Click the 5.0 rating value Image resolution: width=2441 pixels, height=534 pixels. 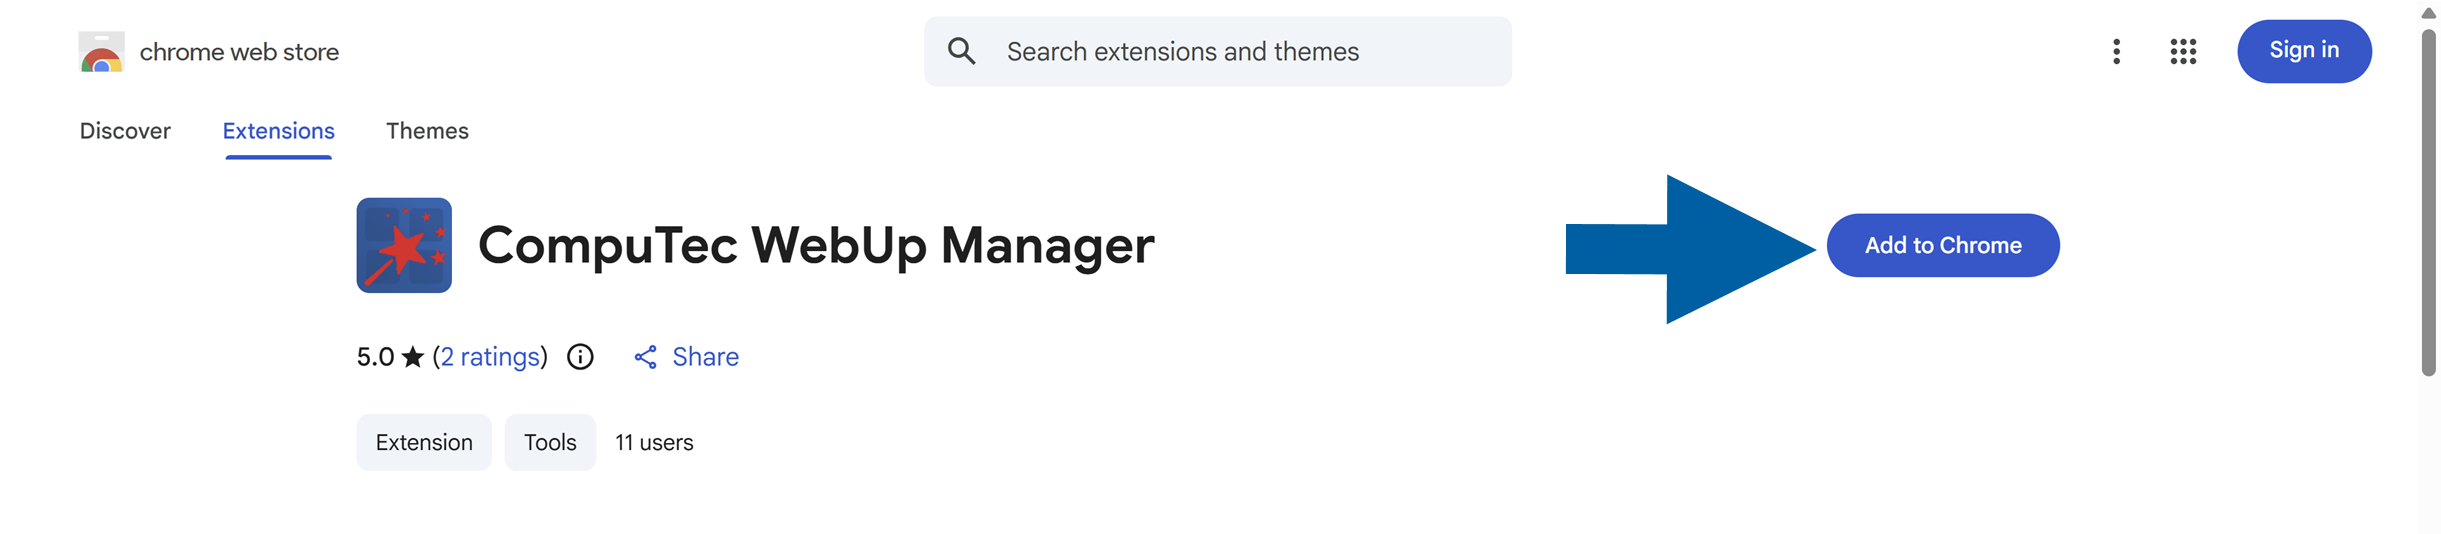[375, 357]
